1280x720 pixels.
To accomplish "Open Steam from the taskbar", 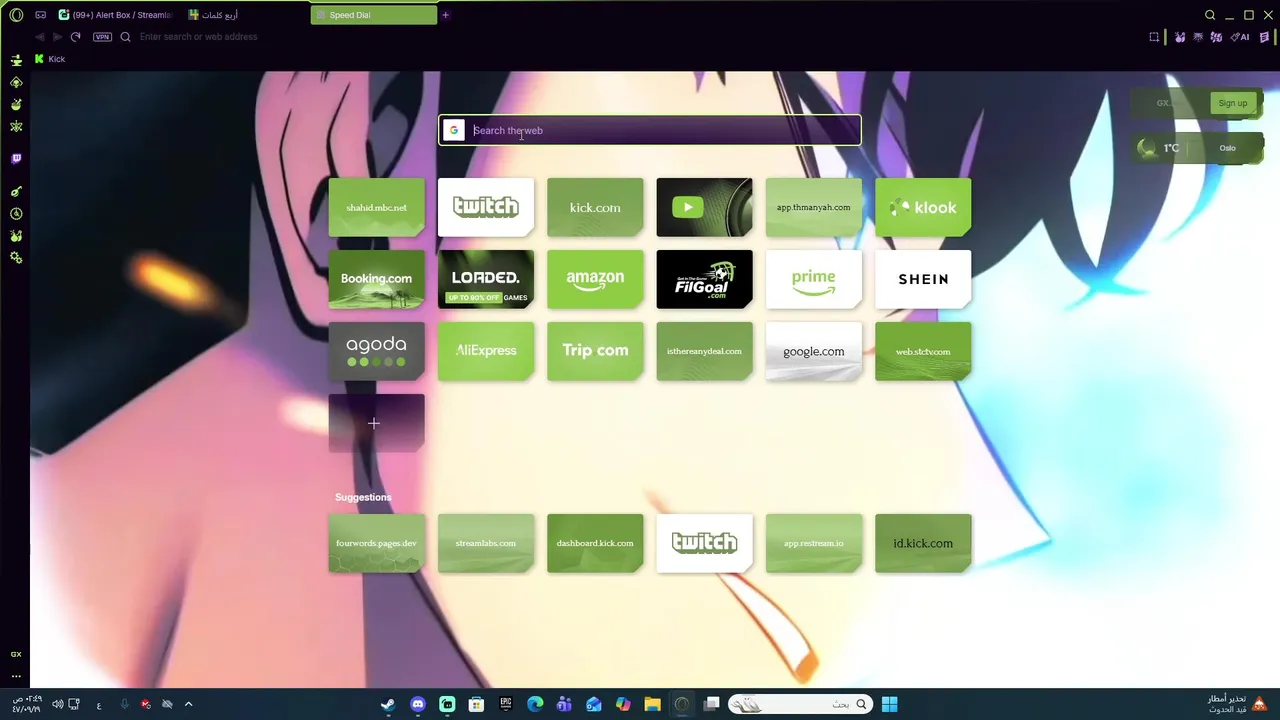I will coord(388,704).
